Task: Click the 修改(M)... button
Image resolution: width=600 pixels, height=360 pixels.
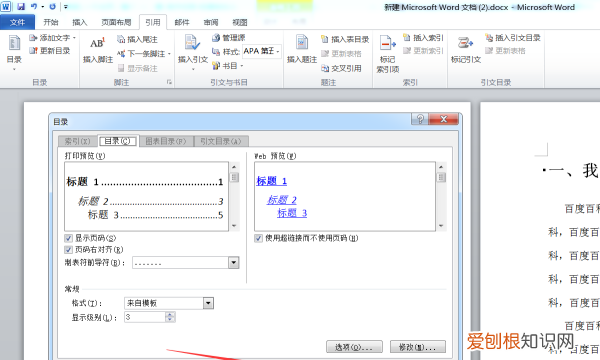Action: pos(418,347)
